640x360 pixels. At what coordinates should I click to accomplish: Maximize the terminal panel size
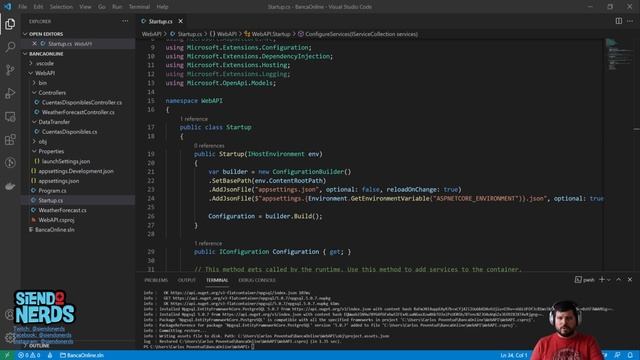click(618, 280)
